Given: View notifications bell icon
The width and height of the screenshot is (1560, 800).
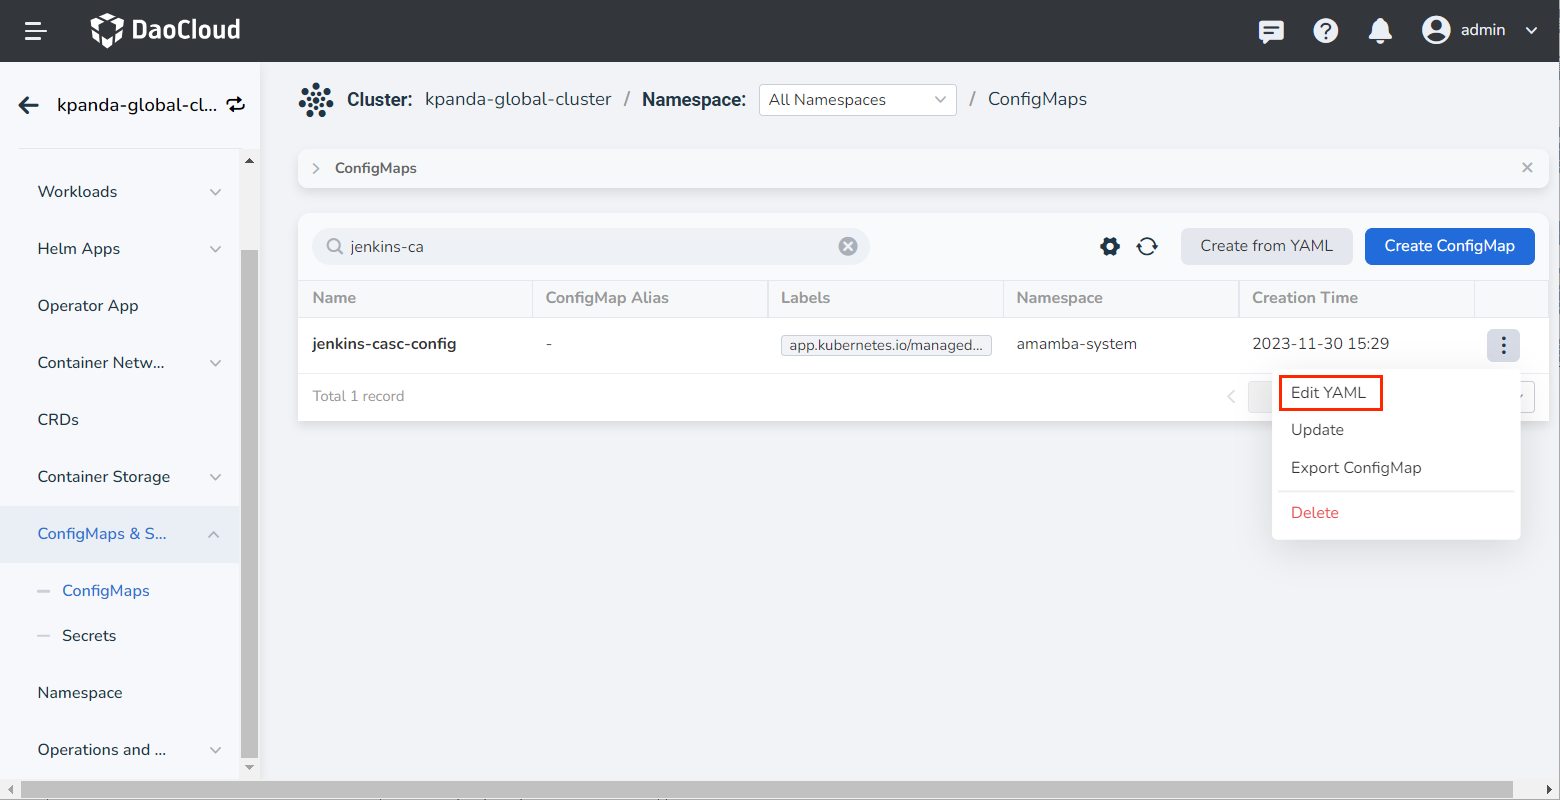Looking at the screenshot, I should tap(1380, 31).
